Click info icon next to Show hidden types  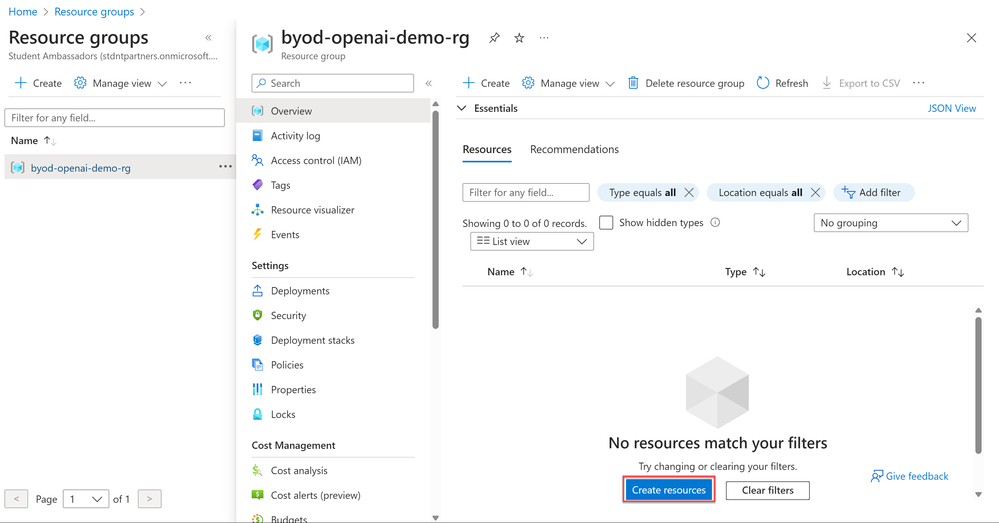coord(715,222)
